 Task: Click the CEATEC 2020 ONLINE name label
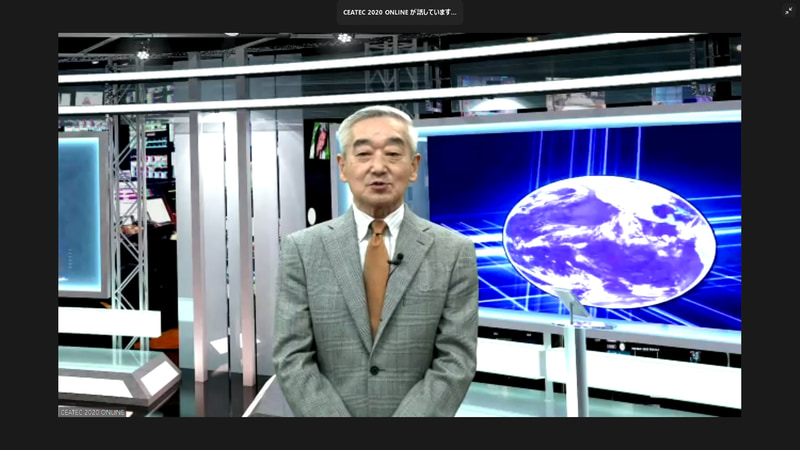tap(92, 412)
